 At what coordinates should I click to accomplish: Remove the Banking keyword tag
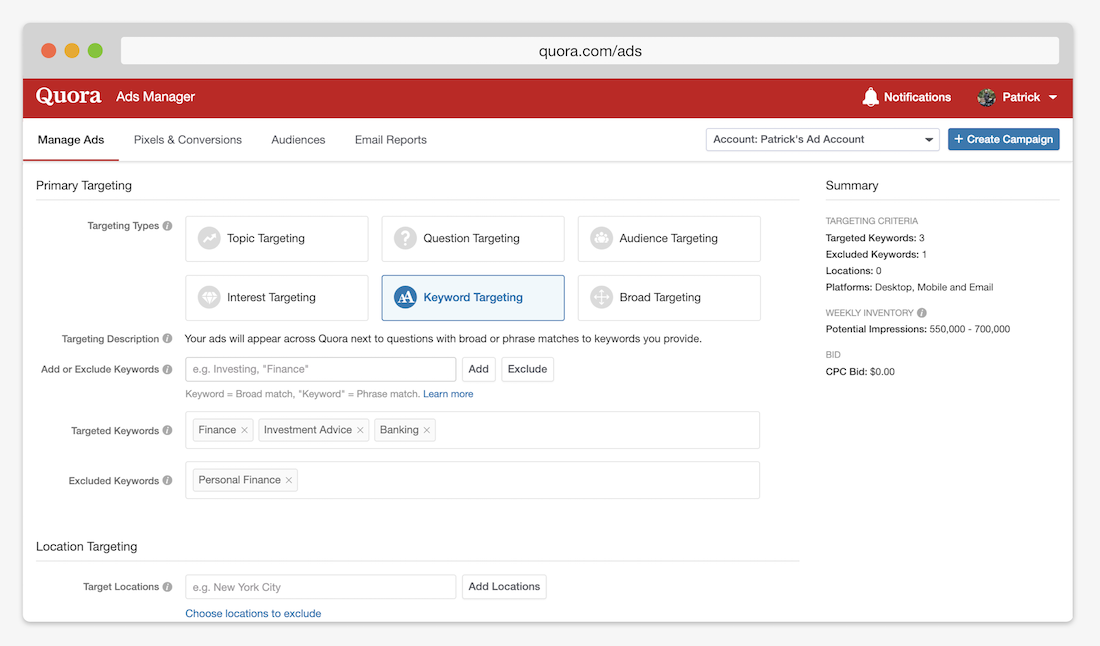point(427,430)
